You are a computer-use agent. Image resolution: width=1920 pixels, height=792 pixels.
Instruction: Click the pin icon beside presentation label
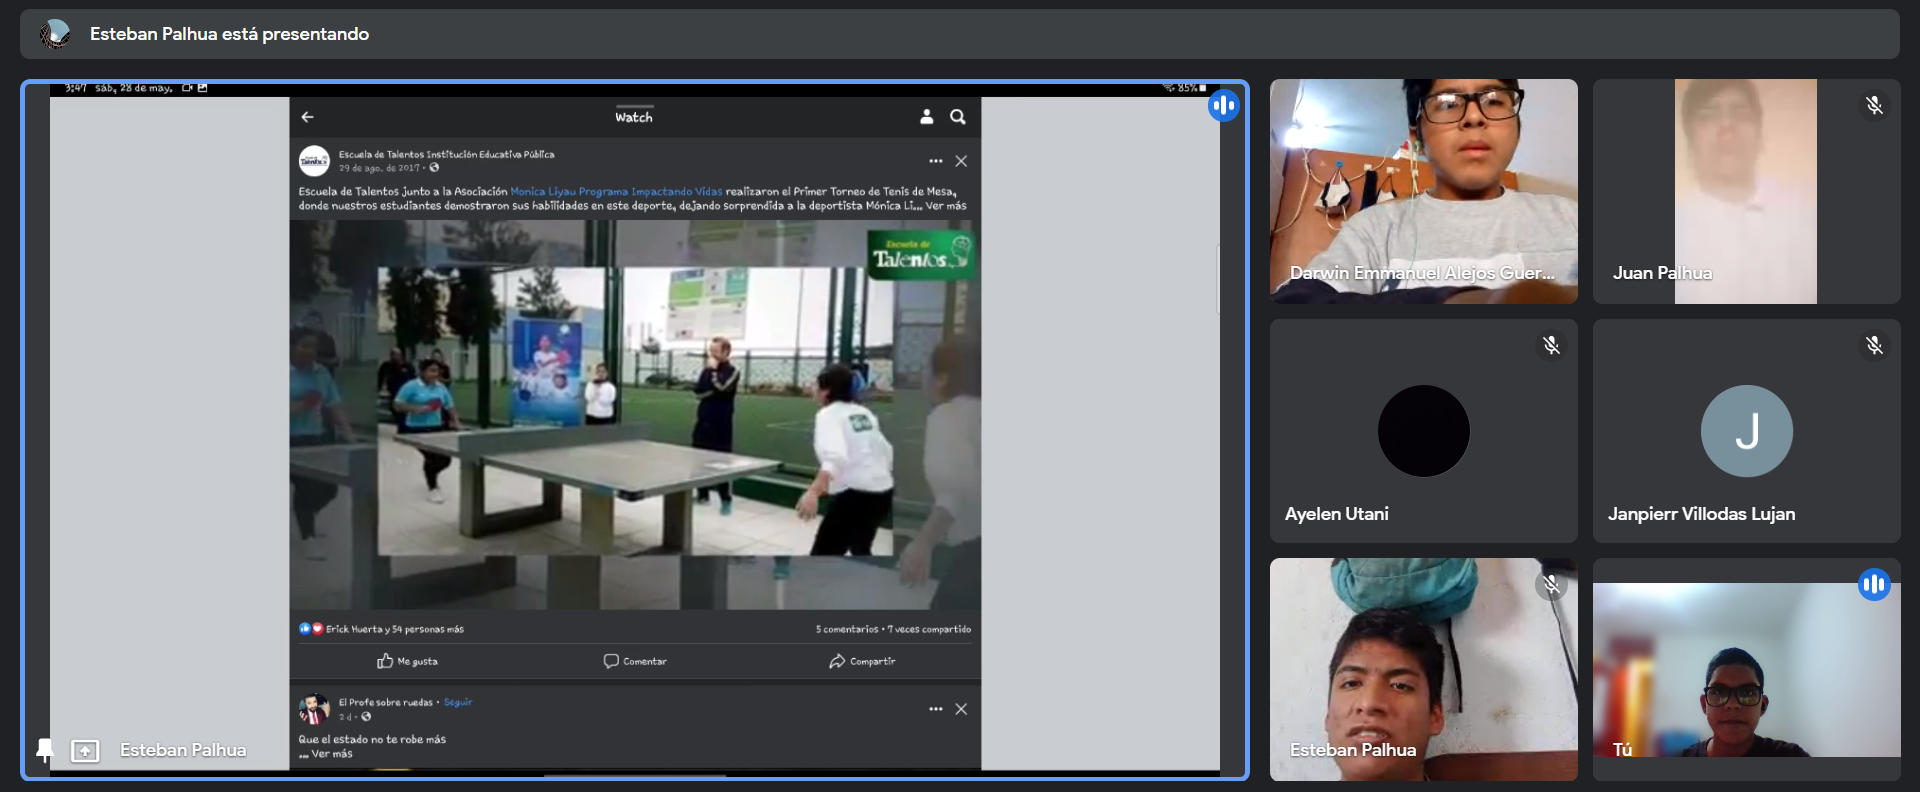tap(45, 750)
